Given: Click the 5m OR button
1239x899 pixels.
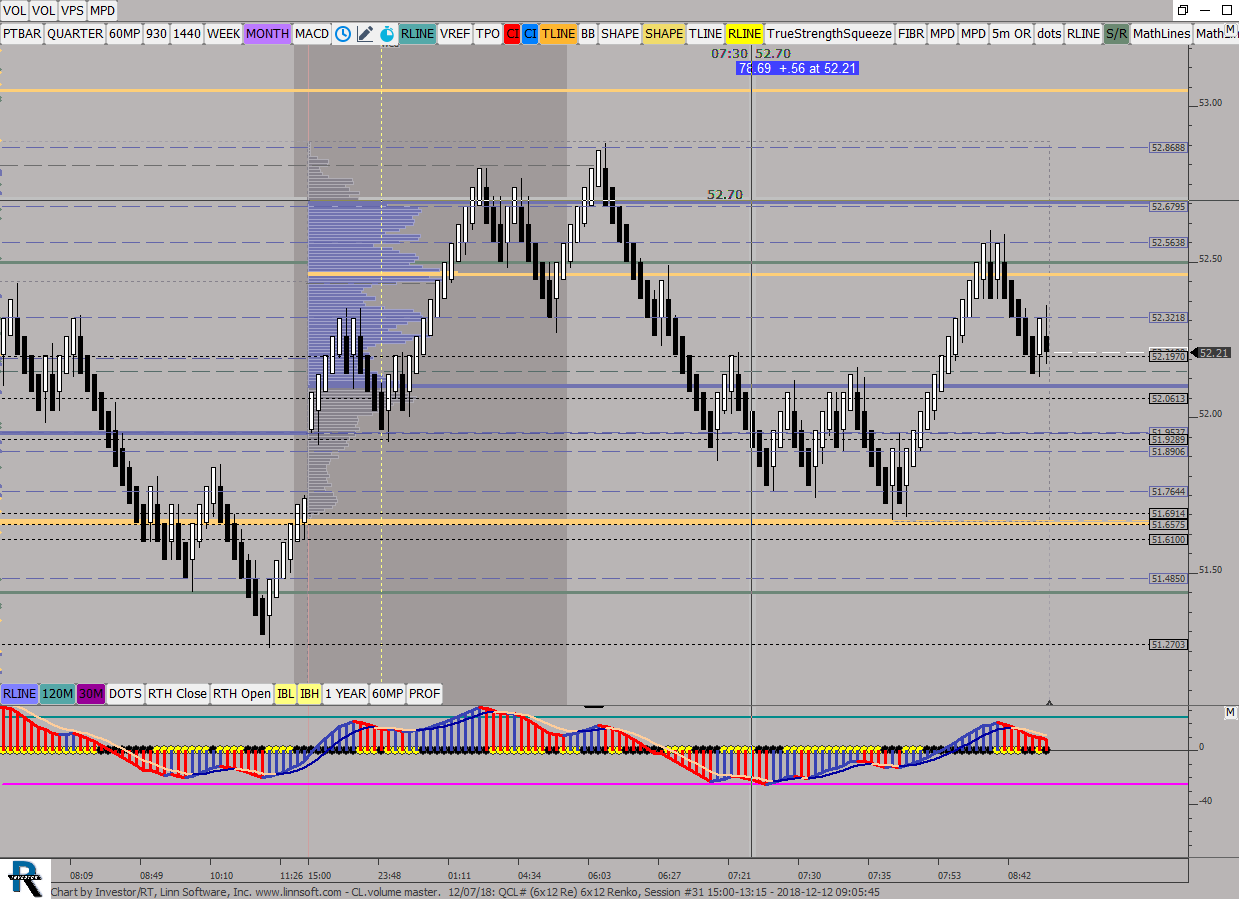Looking at the screenshot, I should click(1012, 34).
